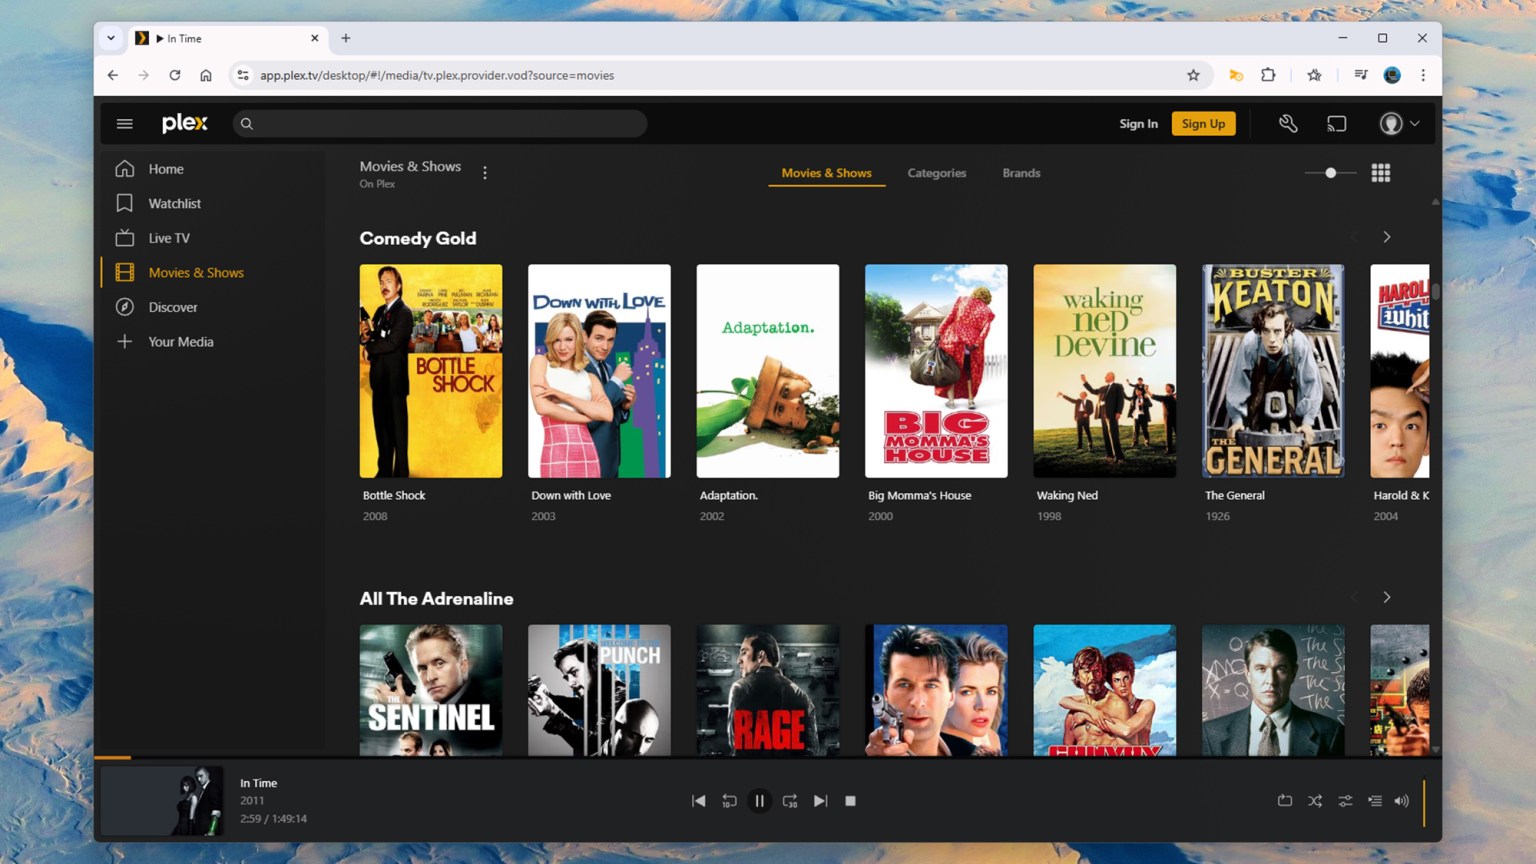1536x864 pixels.
Task: Click the Sign In link
Action: coord(1138,123)
